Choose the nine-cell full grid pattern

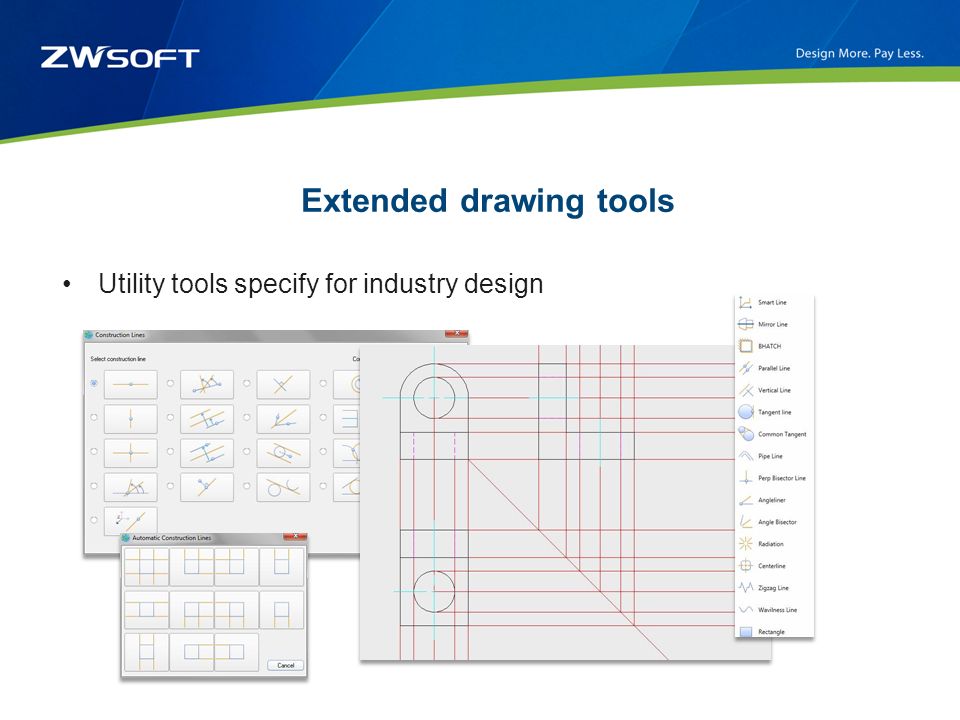tap(146, 567)
